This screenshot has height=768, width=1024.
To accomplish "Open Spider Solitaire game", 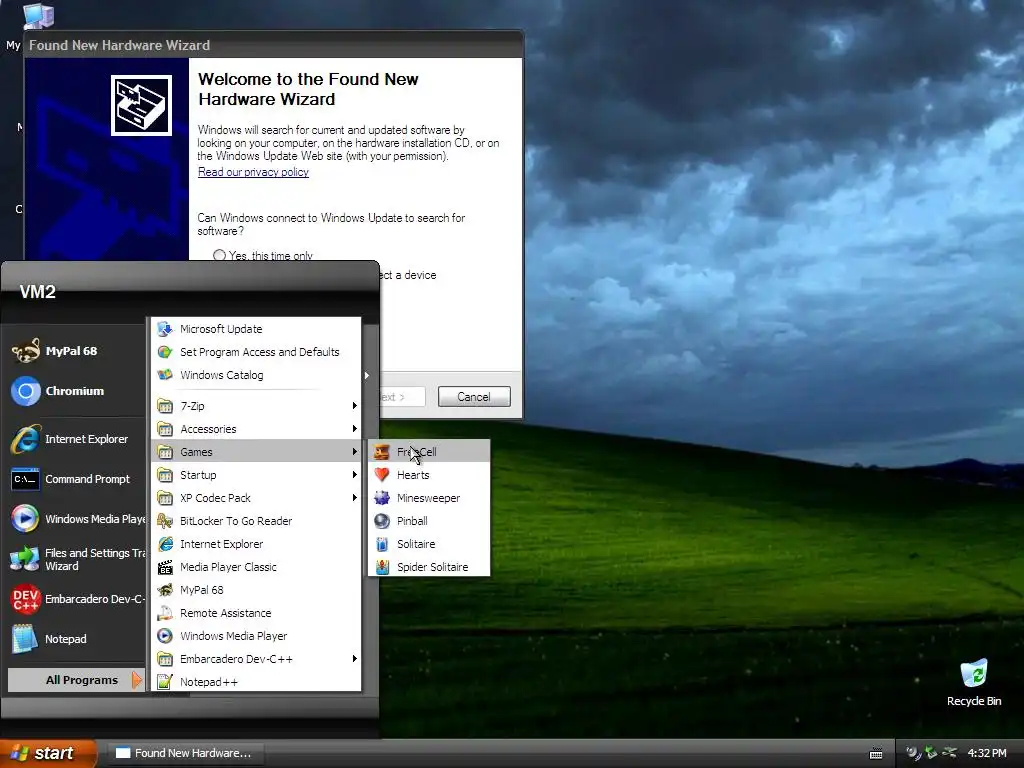I will coord(429,567).
